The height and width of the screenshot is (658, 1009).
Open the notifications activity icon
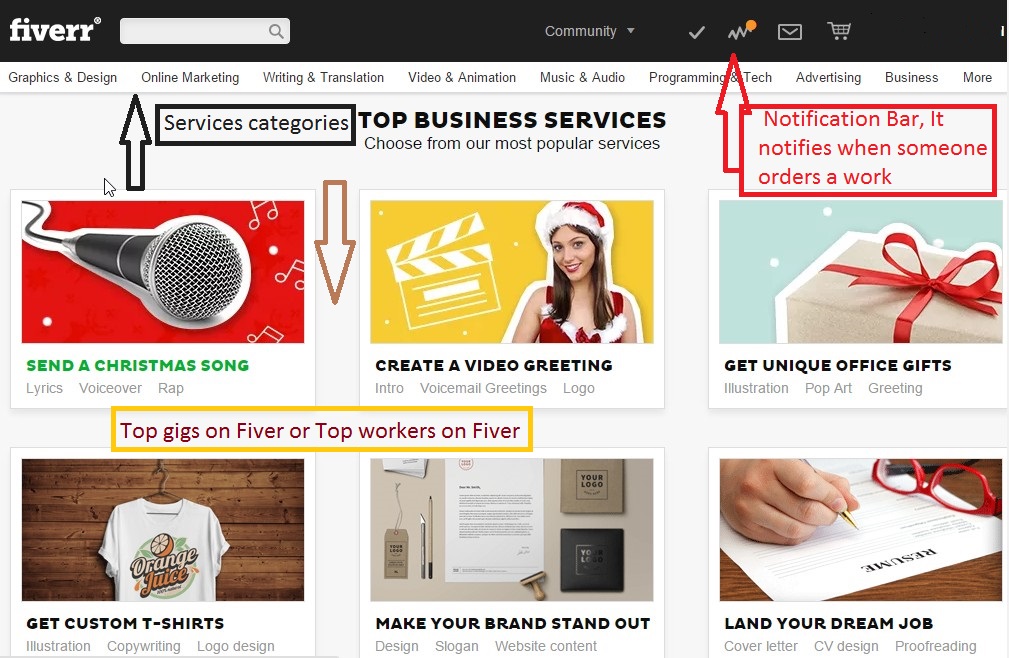pos(741,30)
